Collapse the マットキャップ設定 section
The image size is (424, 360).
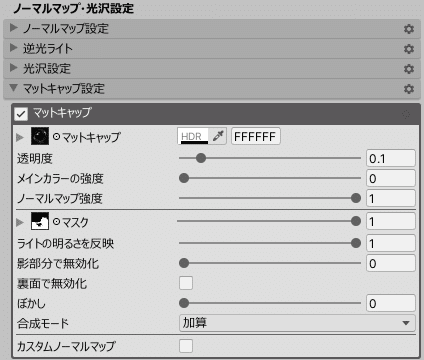point(14,88)
